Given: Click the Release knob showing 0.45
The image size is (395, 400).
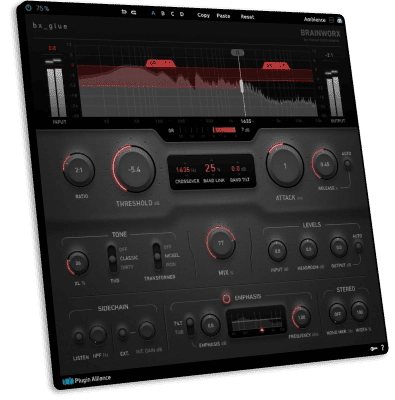Looking at the screenshot, I should tap(325, 164).
